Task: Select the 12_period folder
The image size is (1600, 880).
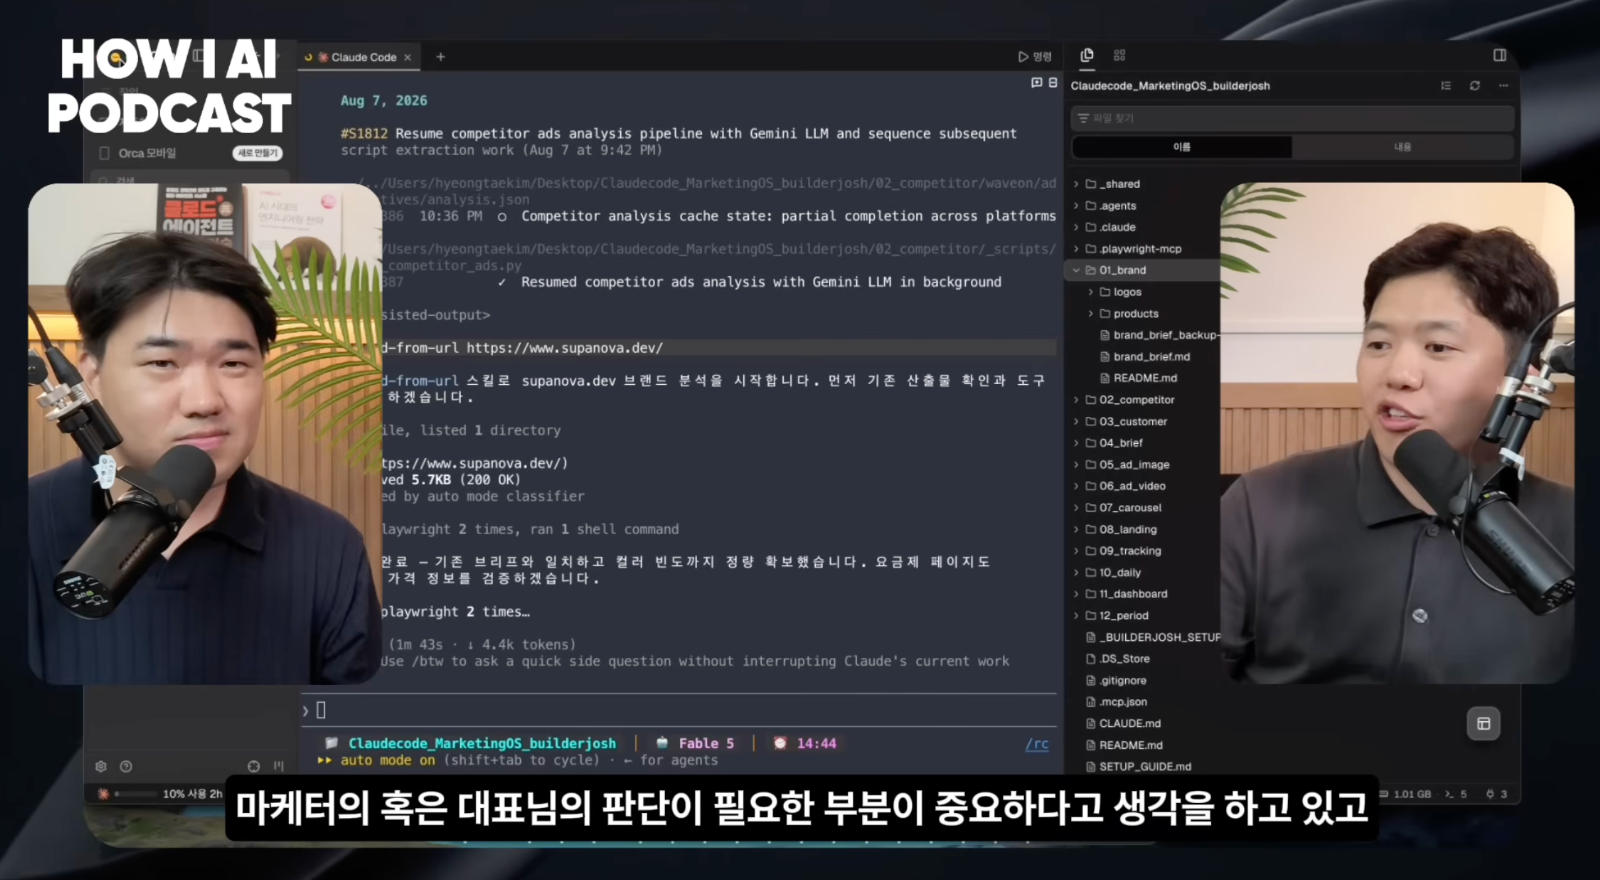Action: pos(1124,616)
